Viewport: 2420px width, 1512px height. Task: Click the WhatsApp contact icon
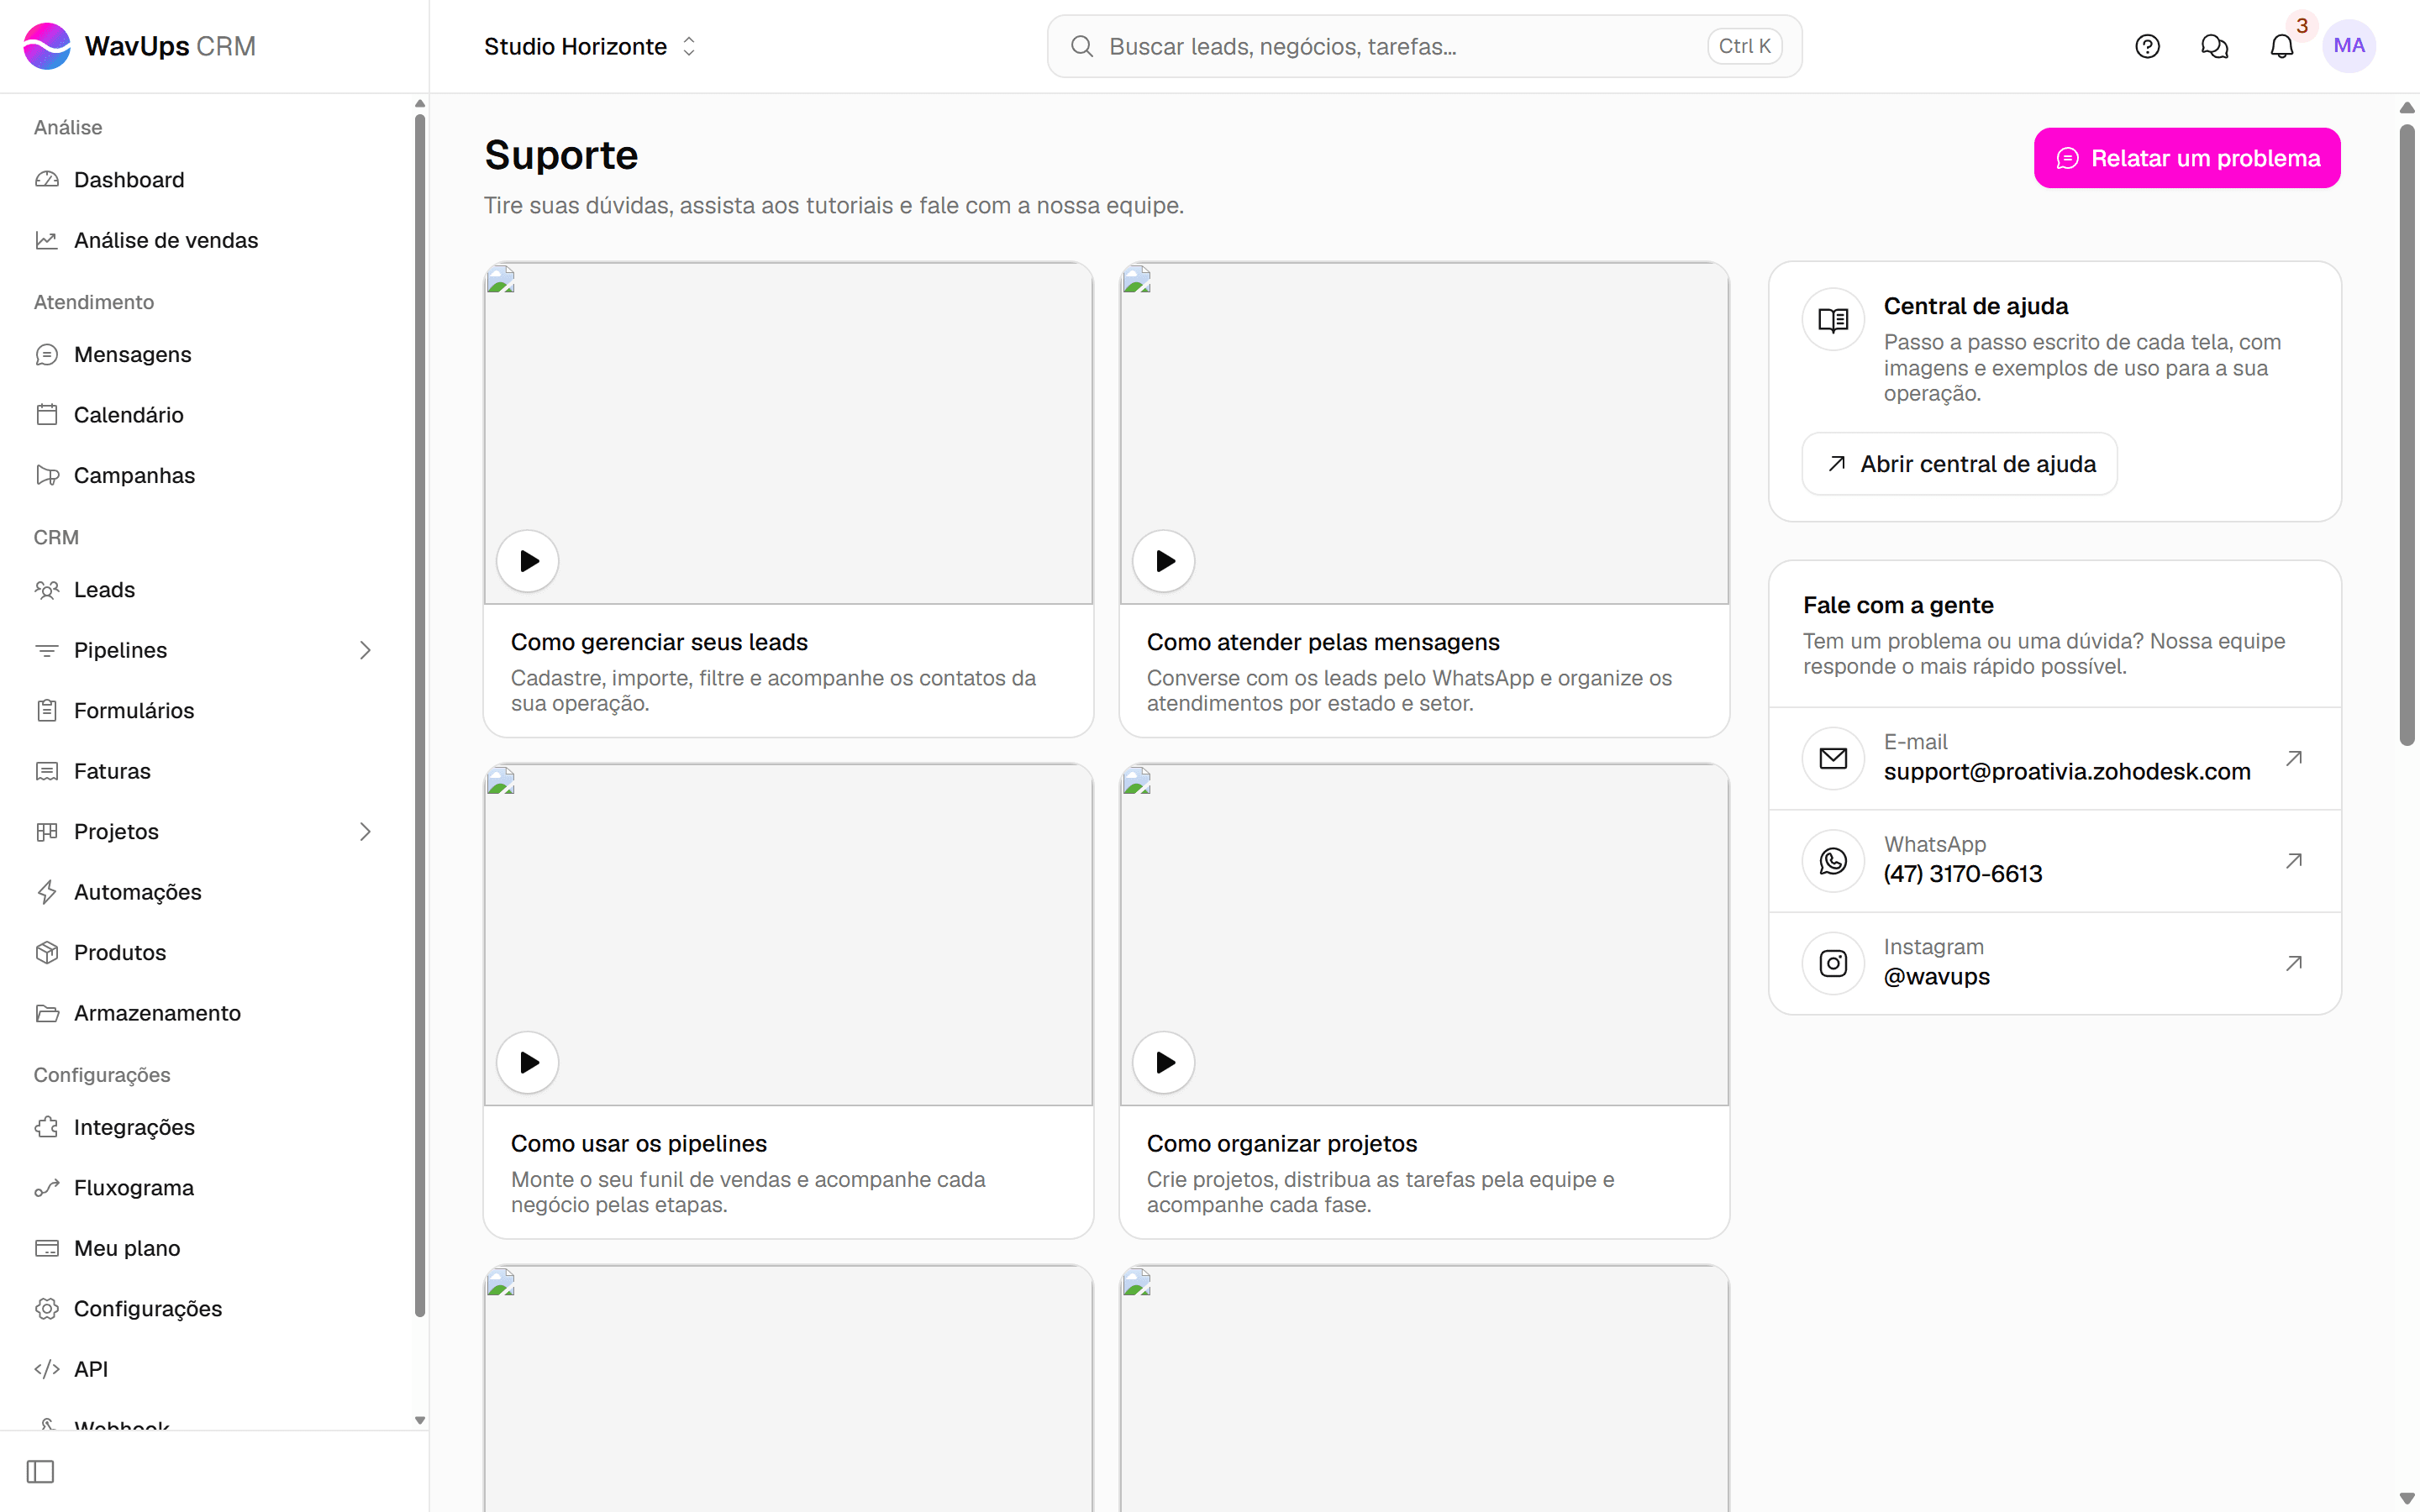coord(1832,860)
